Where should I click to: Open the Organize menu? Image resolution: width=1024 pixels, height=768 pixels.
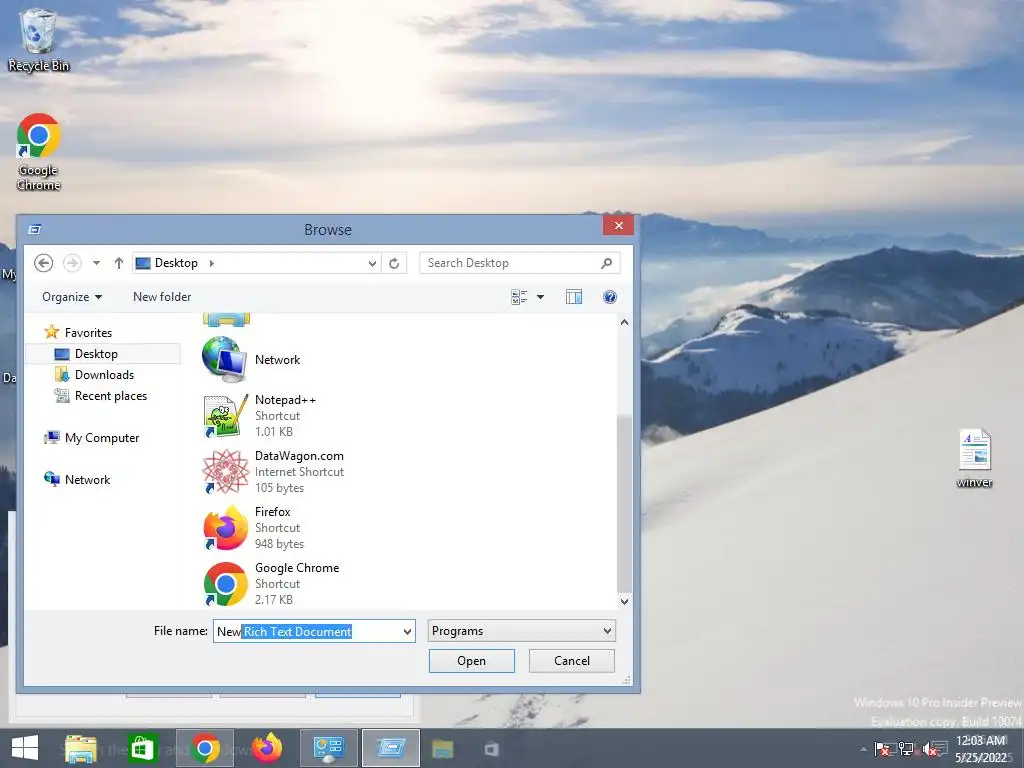click(x=72, y=297)
